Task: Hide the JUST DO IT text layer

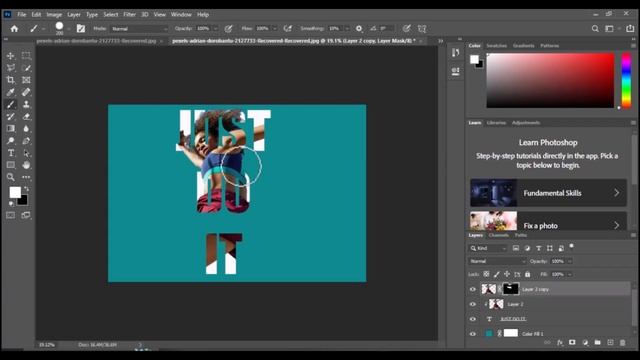Action: pos(473,319)
